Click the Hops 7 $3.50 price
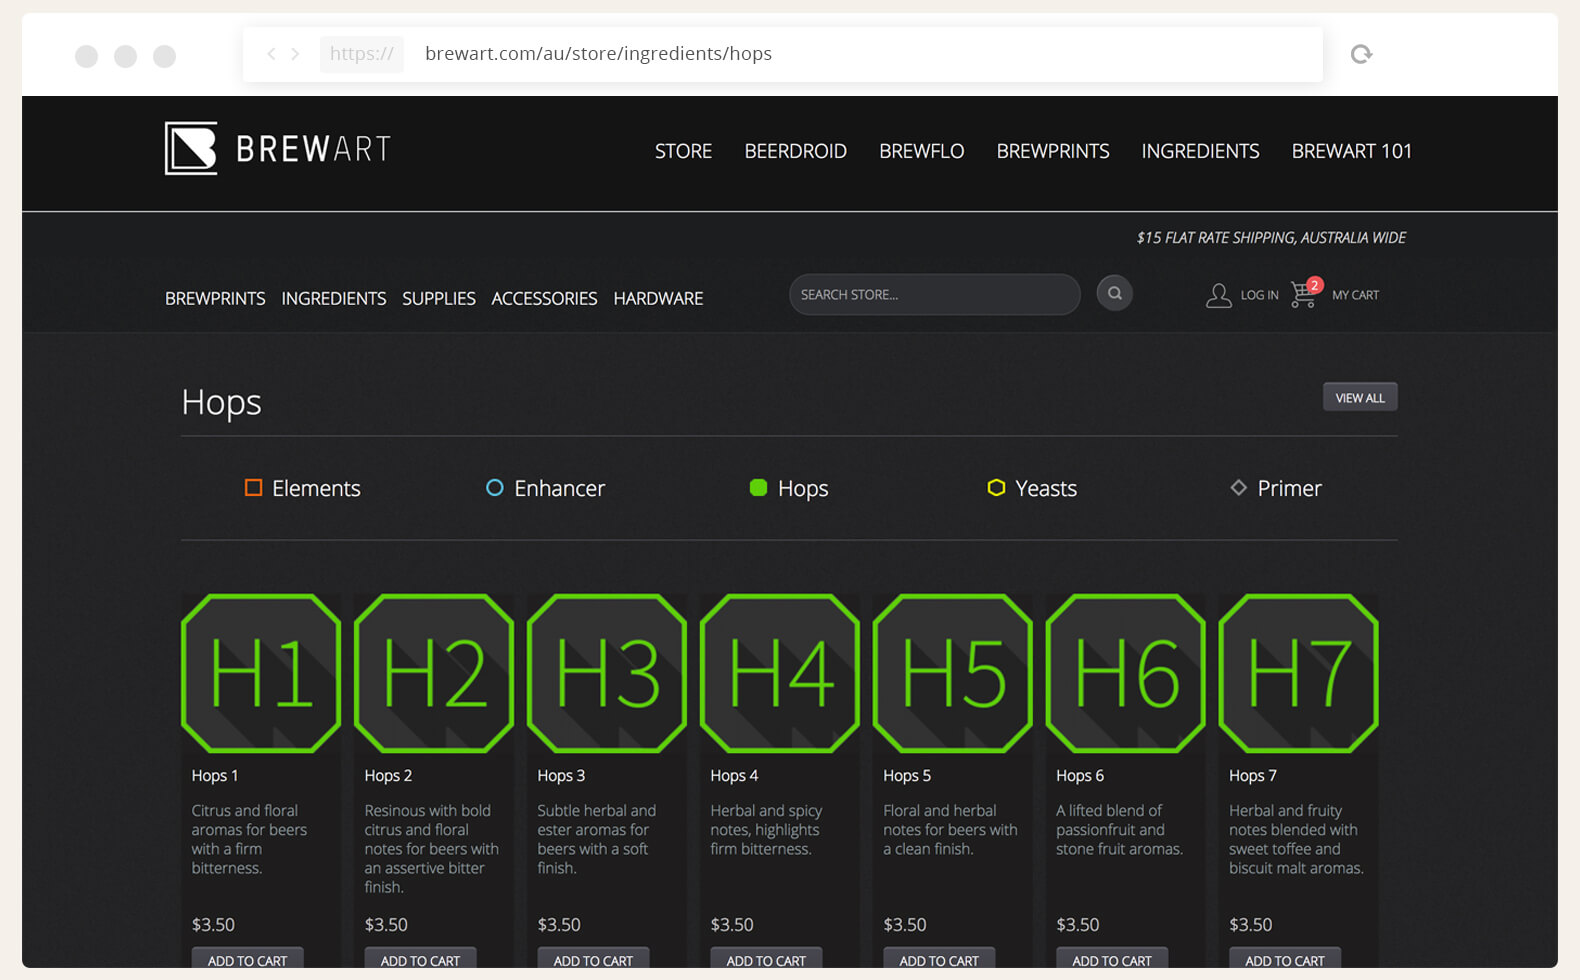 pyautogui.click(x=1251, y=925)
